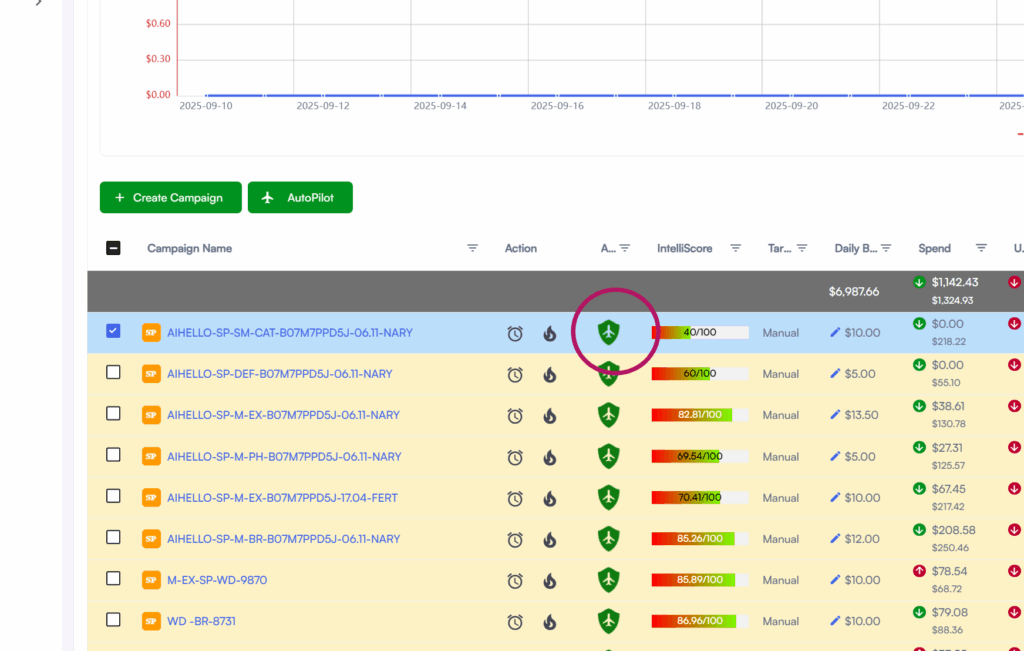This screenshot has height=651, width=1024.
Task: Click pencil edit icon for $13.50 daily budget
Action: (x=835, y=415)
